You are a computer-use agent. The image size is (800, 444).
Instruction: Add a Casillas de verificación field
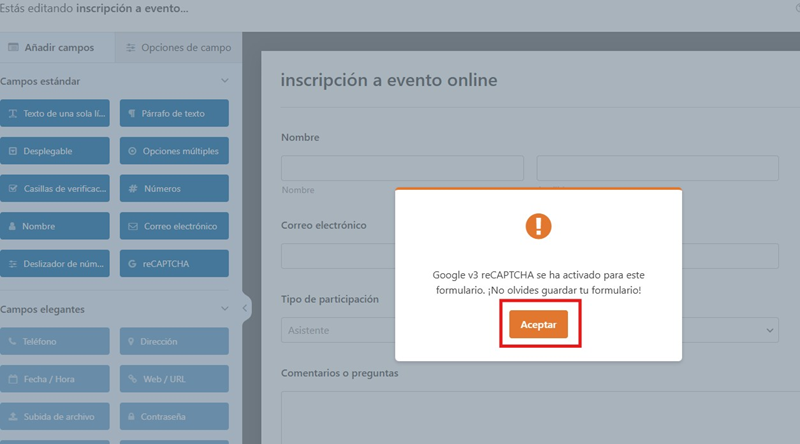(x=55, y=188)
